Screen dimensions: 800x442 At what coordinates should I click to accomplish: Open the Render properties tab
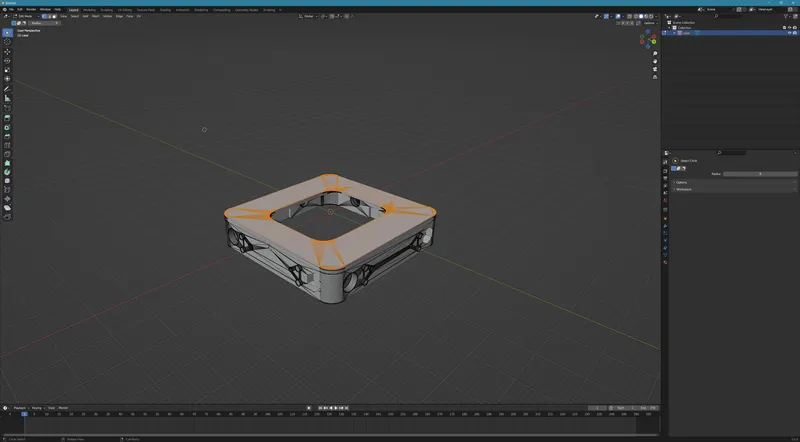point(665,170)
